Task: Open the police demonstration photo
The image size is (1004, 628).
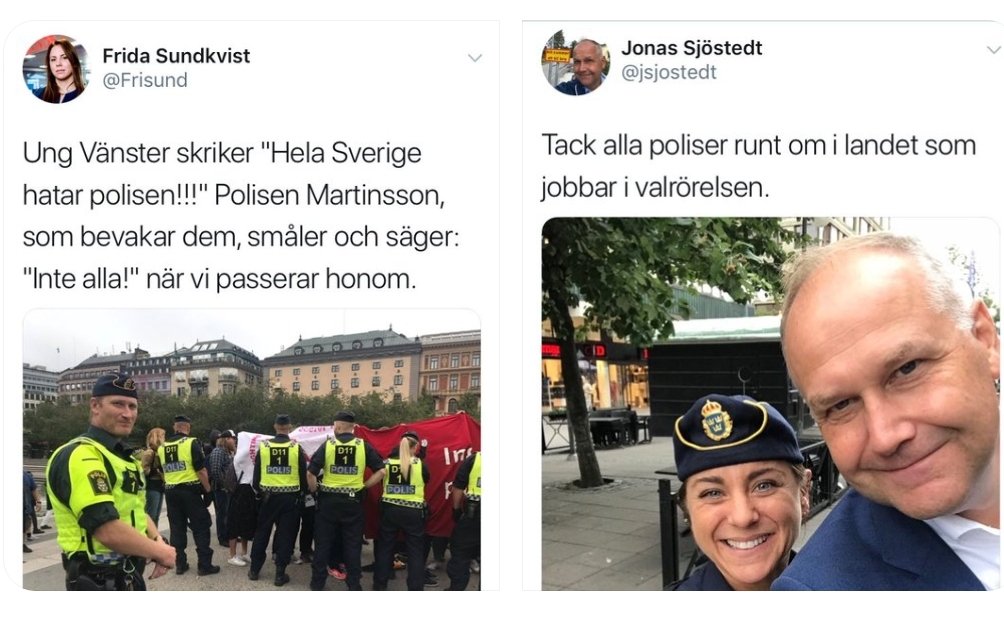Action: 252,449
